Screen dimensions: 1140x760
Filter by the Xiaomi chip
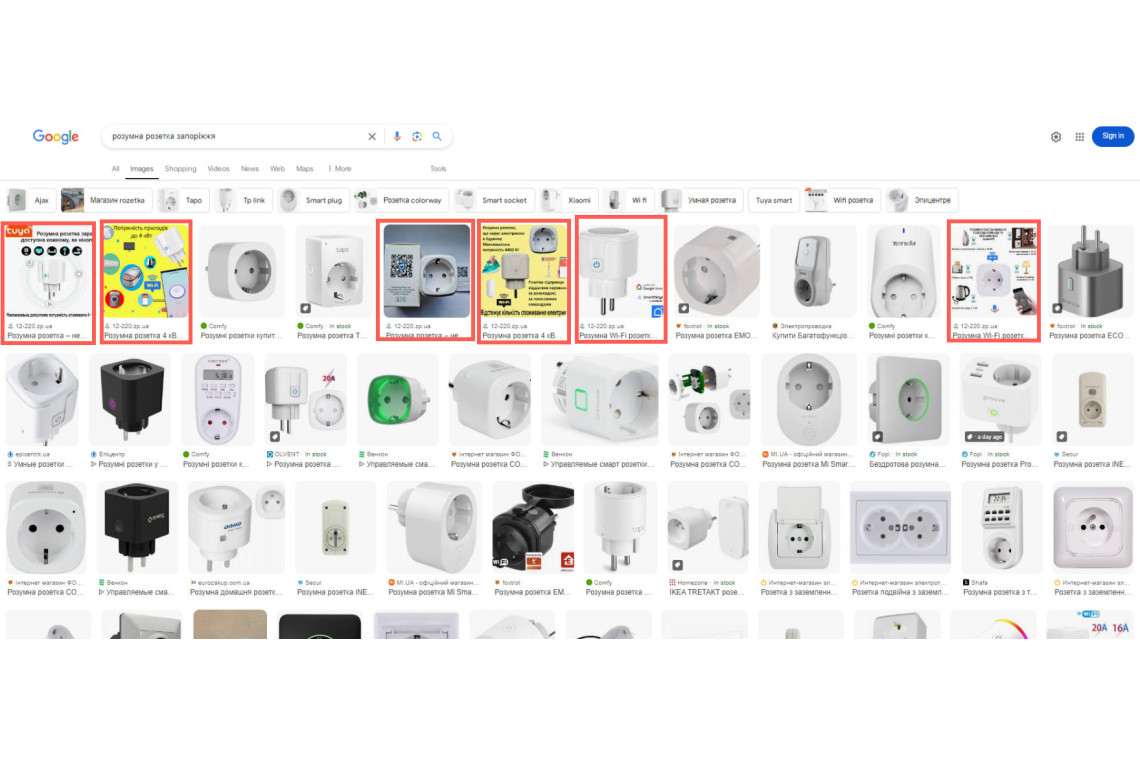[569, 200]
